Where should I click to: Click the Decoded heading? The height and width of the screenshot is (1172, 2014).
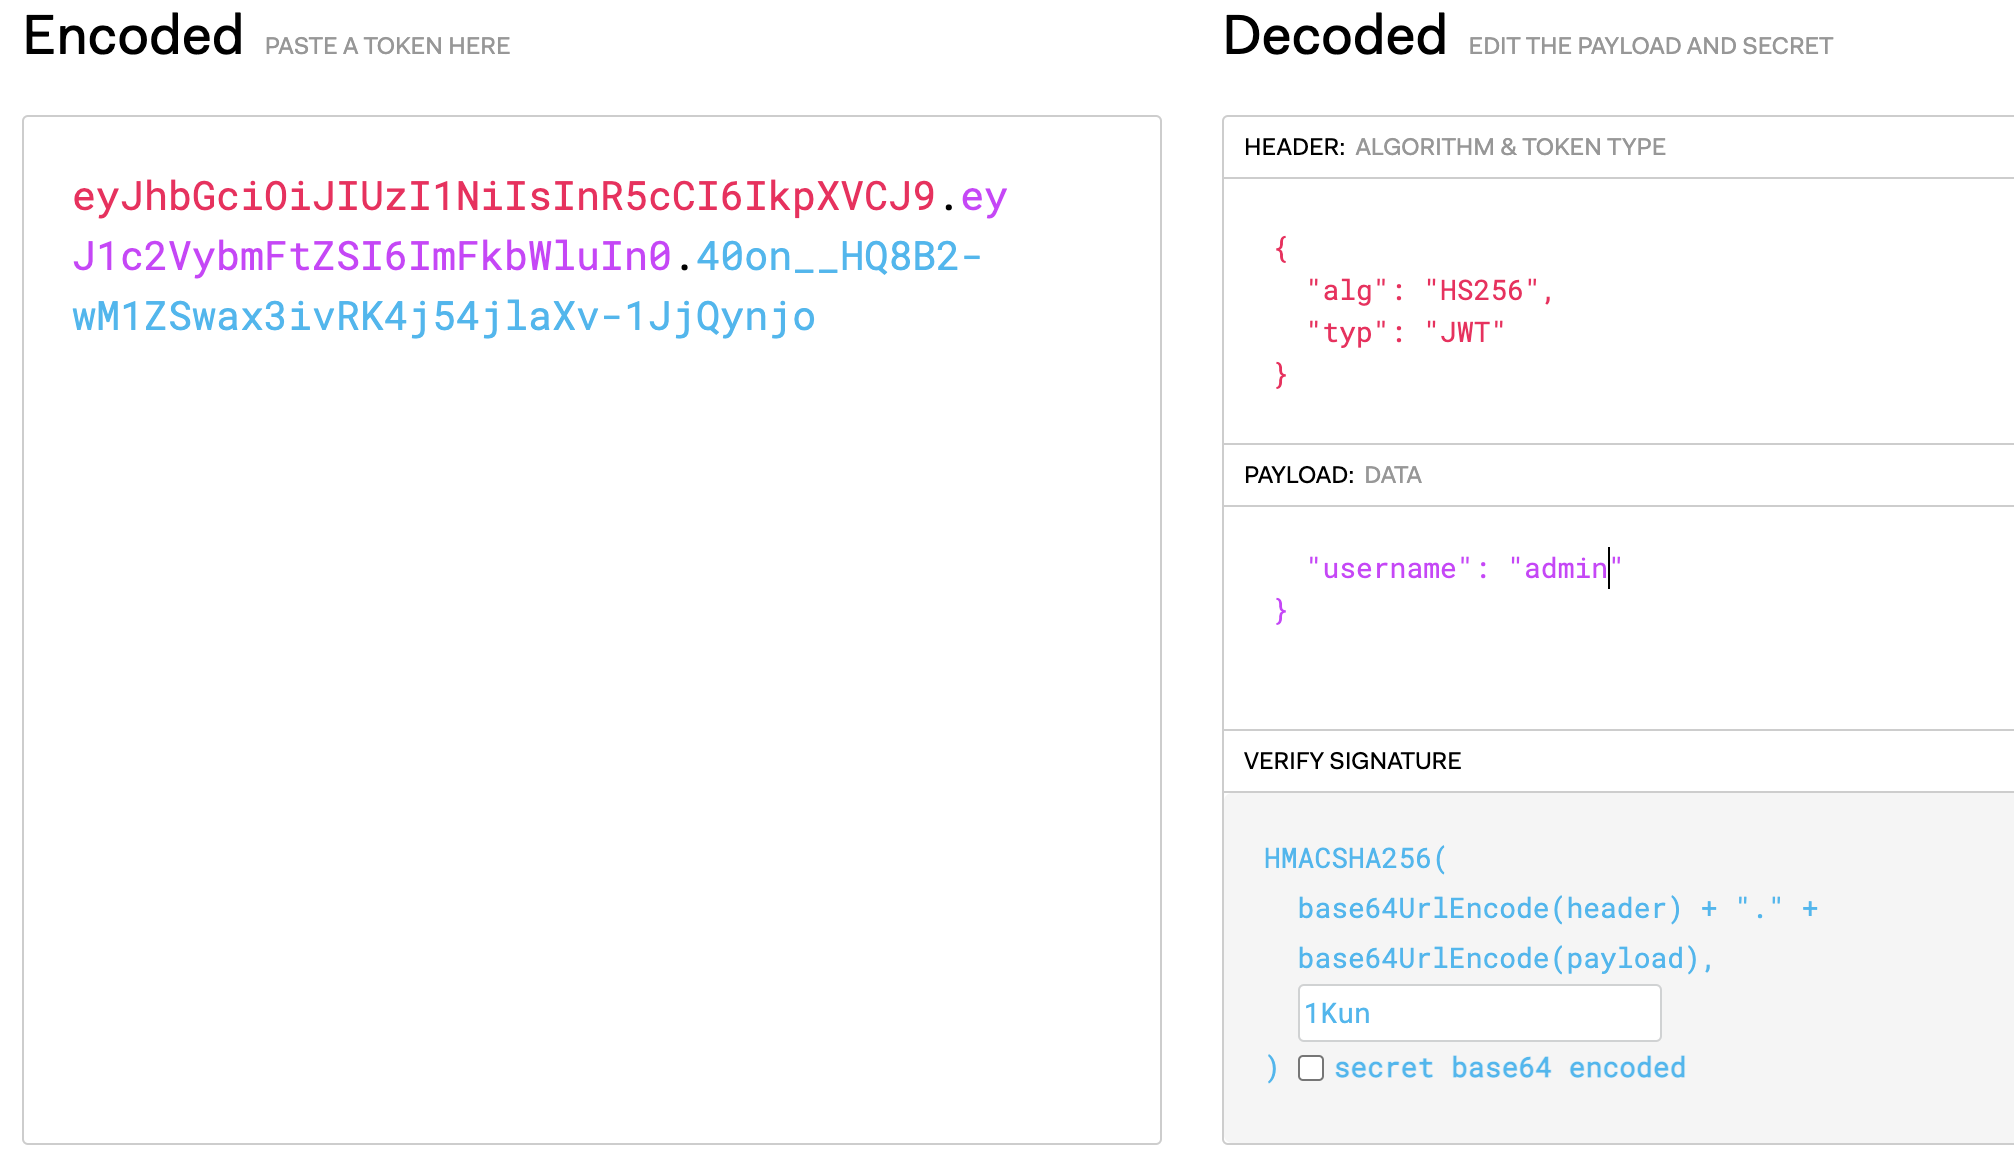coord(1335,36)
